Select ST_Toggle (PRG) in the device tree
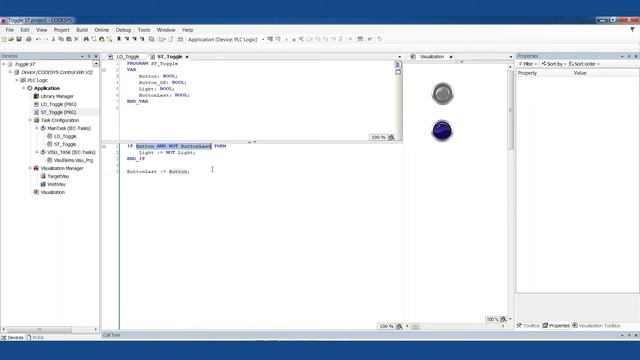 click(58, 112)
